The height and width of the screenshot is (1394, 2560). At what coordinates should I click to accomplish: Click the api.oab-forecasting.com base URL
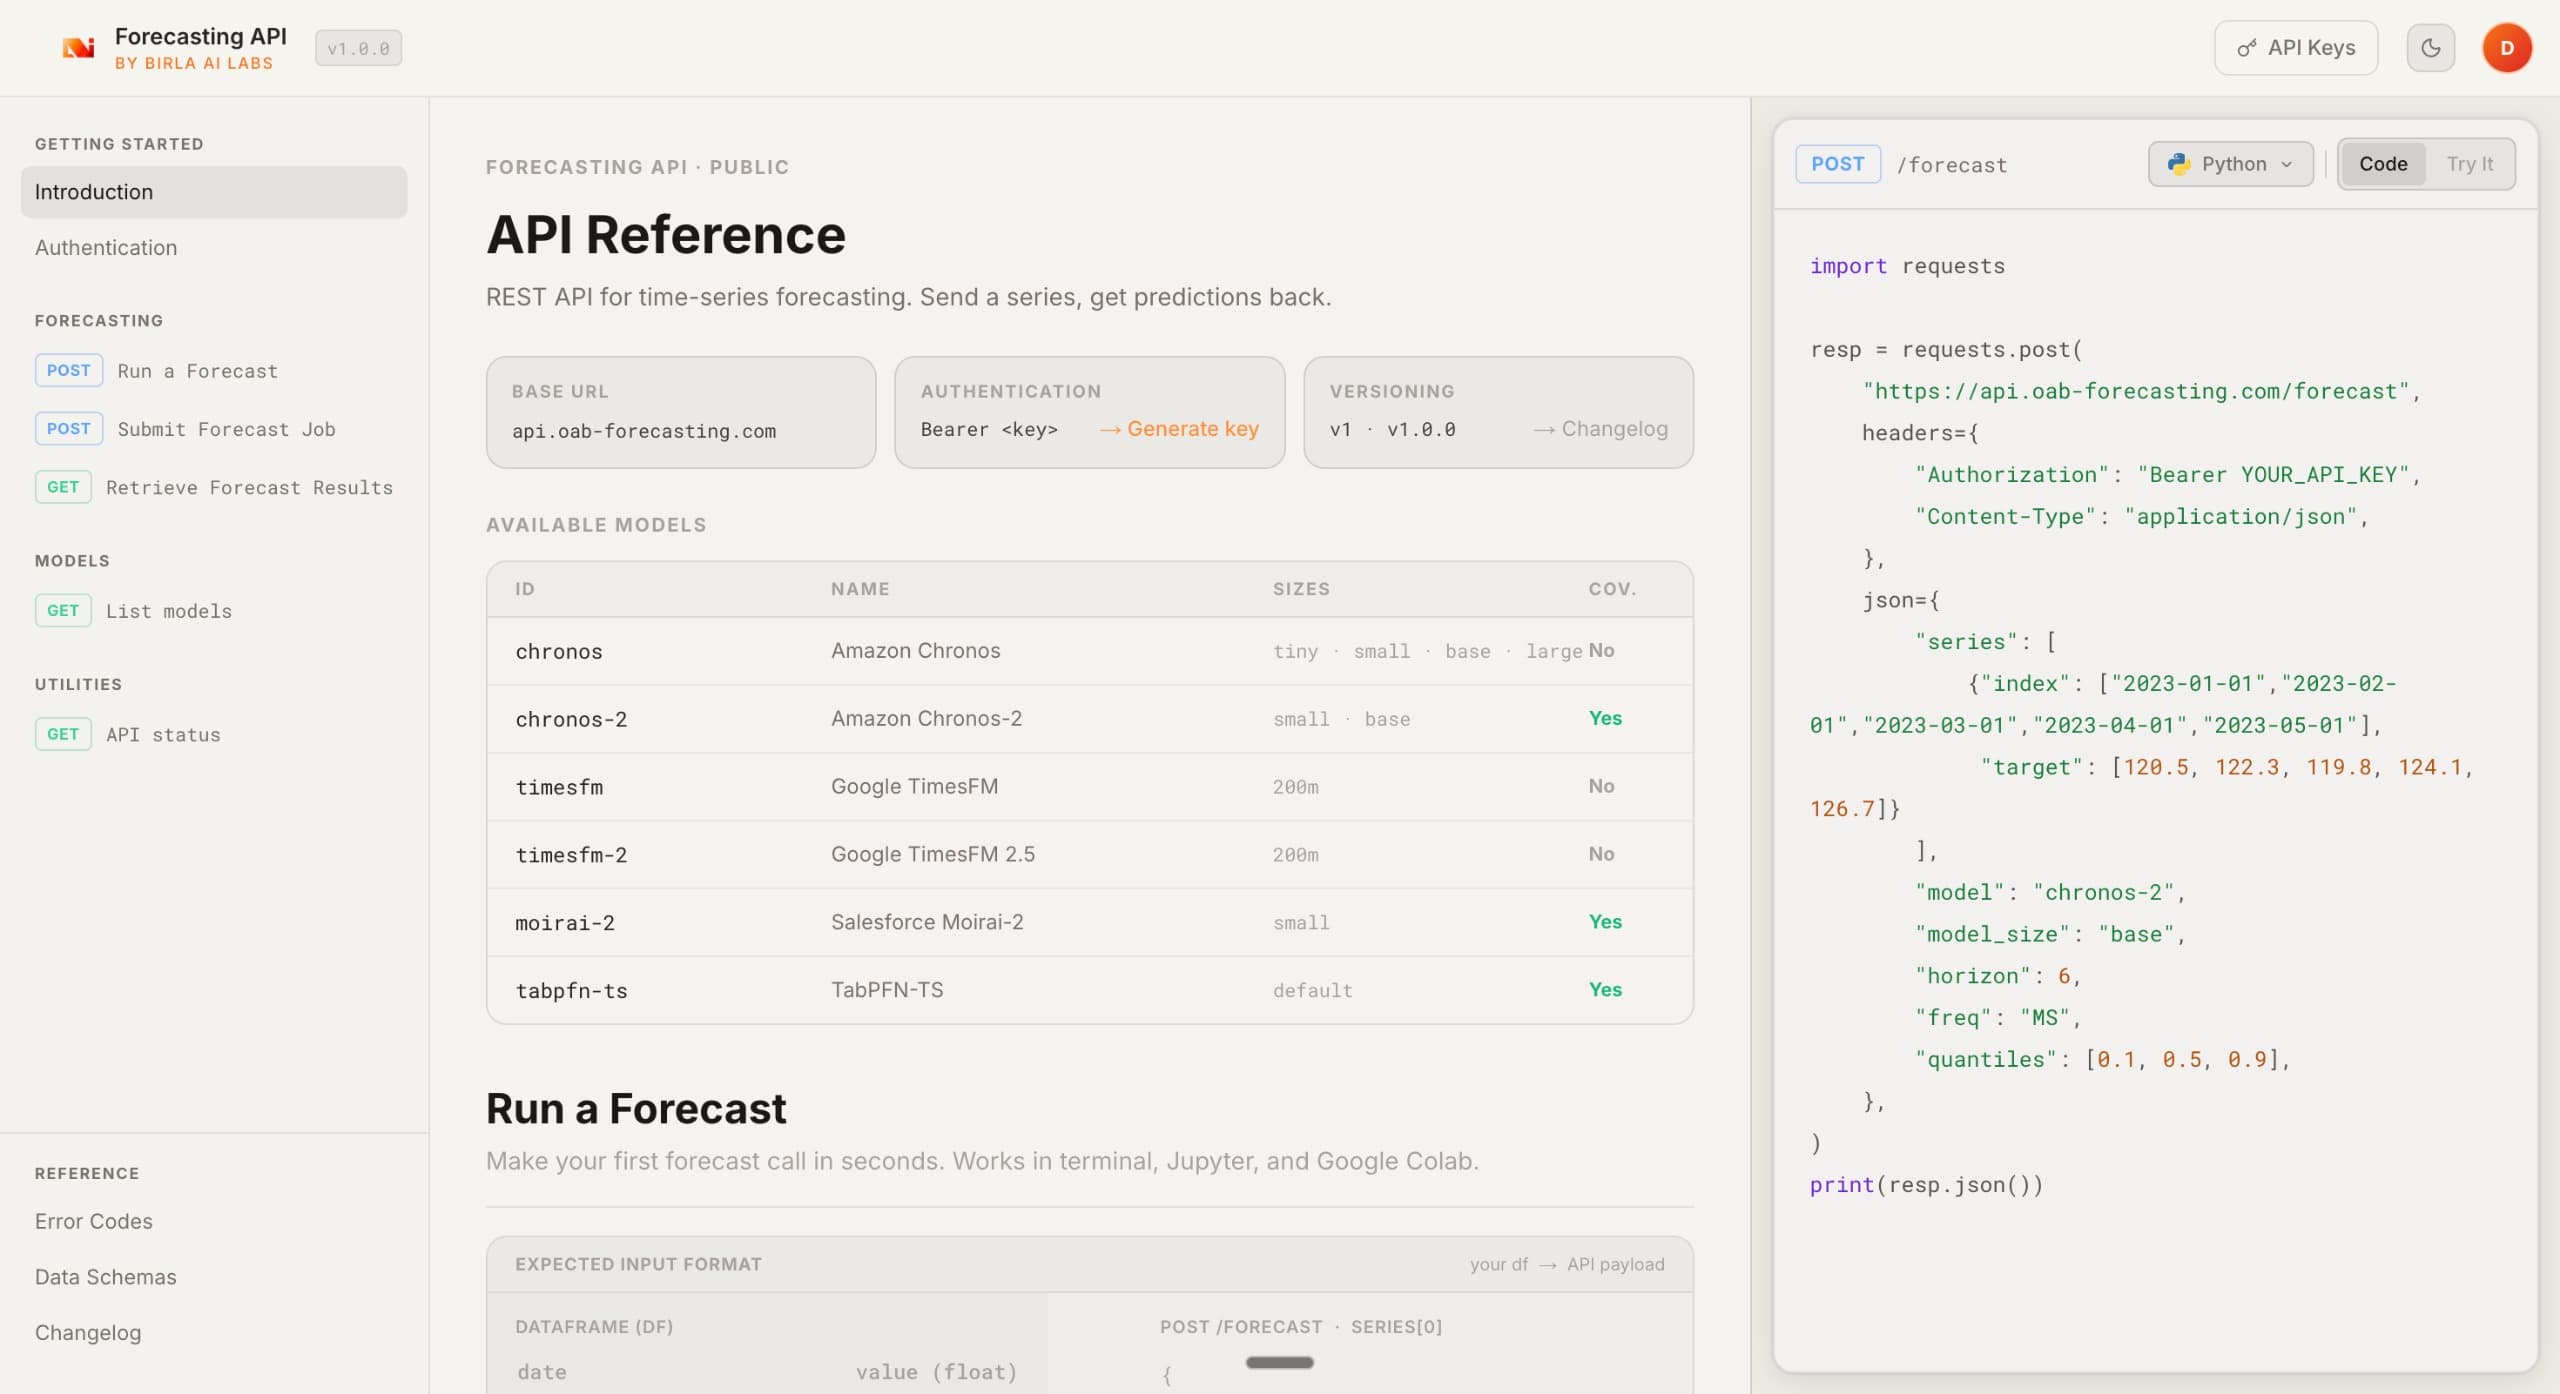(644, 431)
